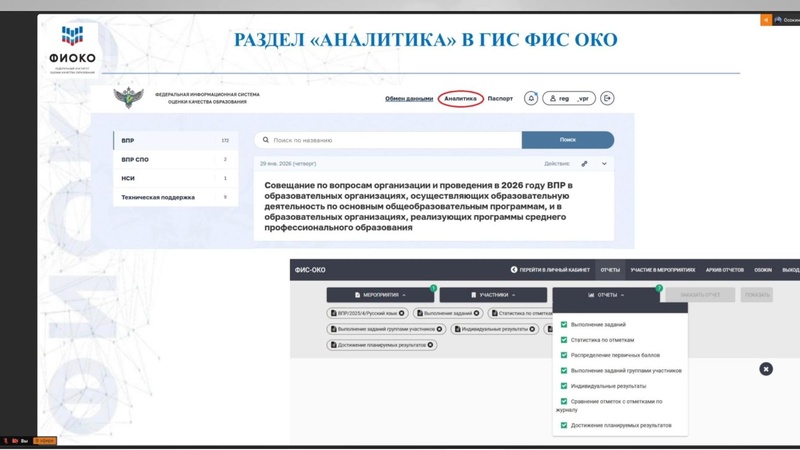Click the ФИС-ОКО brand title
Image resolution: width=800 pixels, height=450 pixels.
[310, 270]
